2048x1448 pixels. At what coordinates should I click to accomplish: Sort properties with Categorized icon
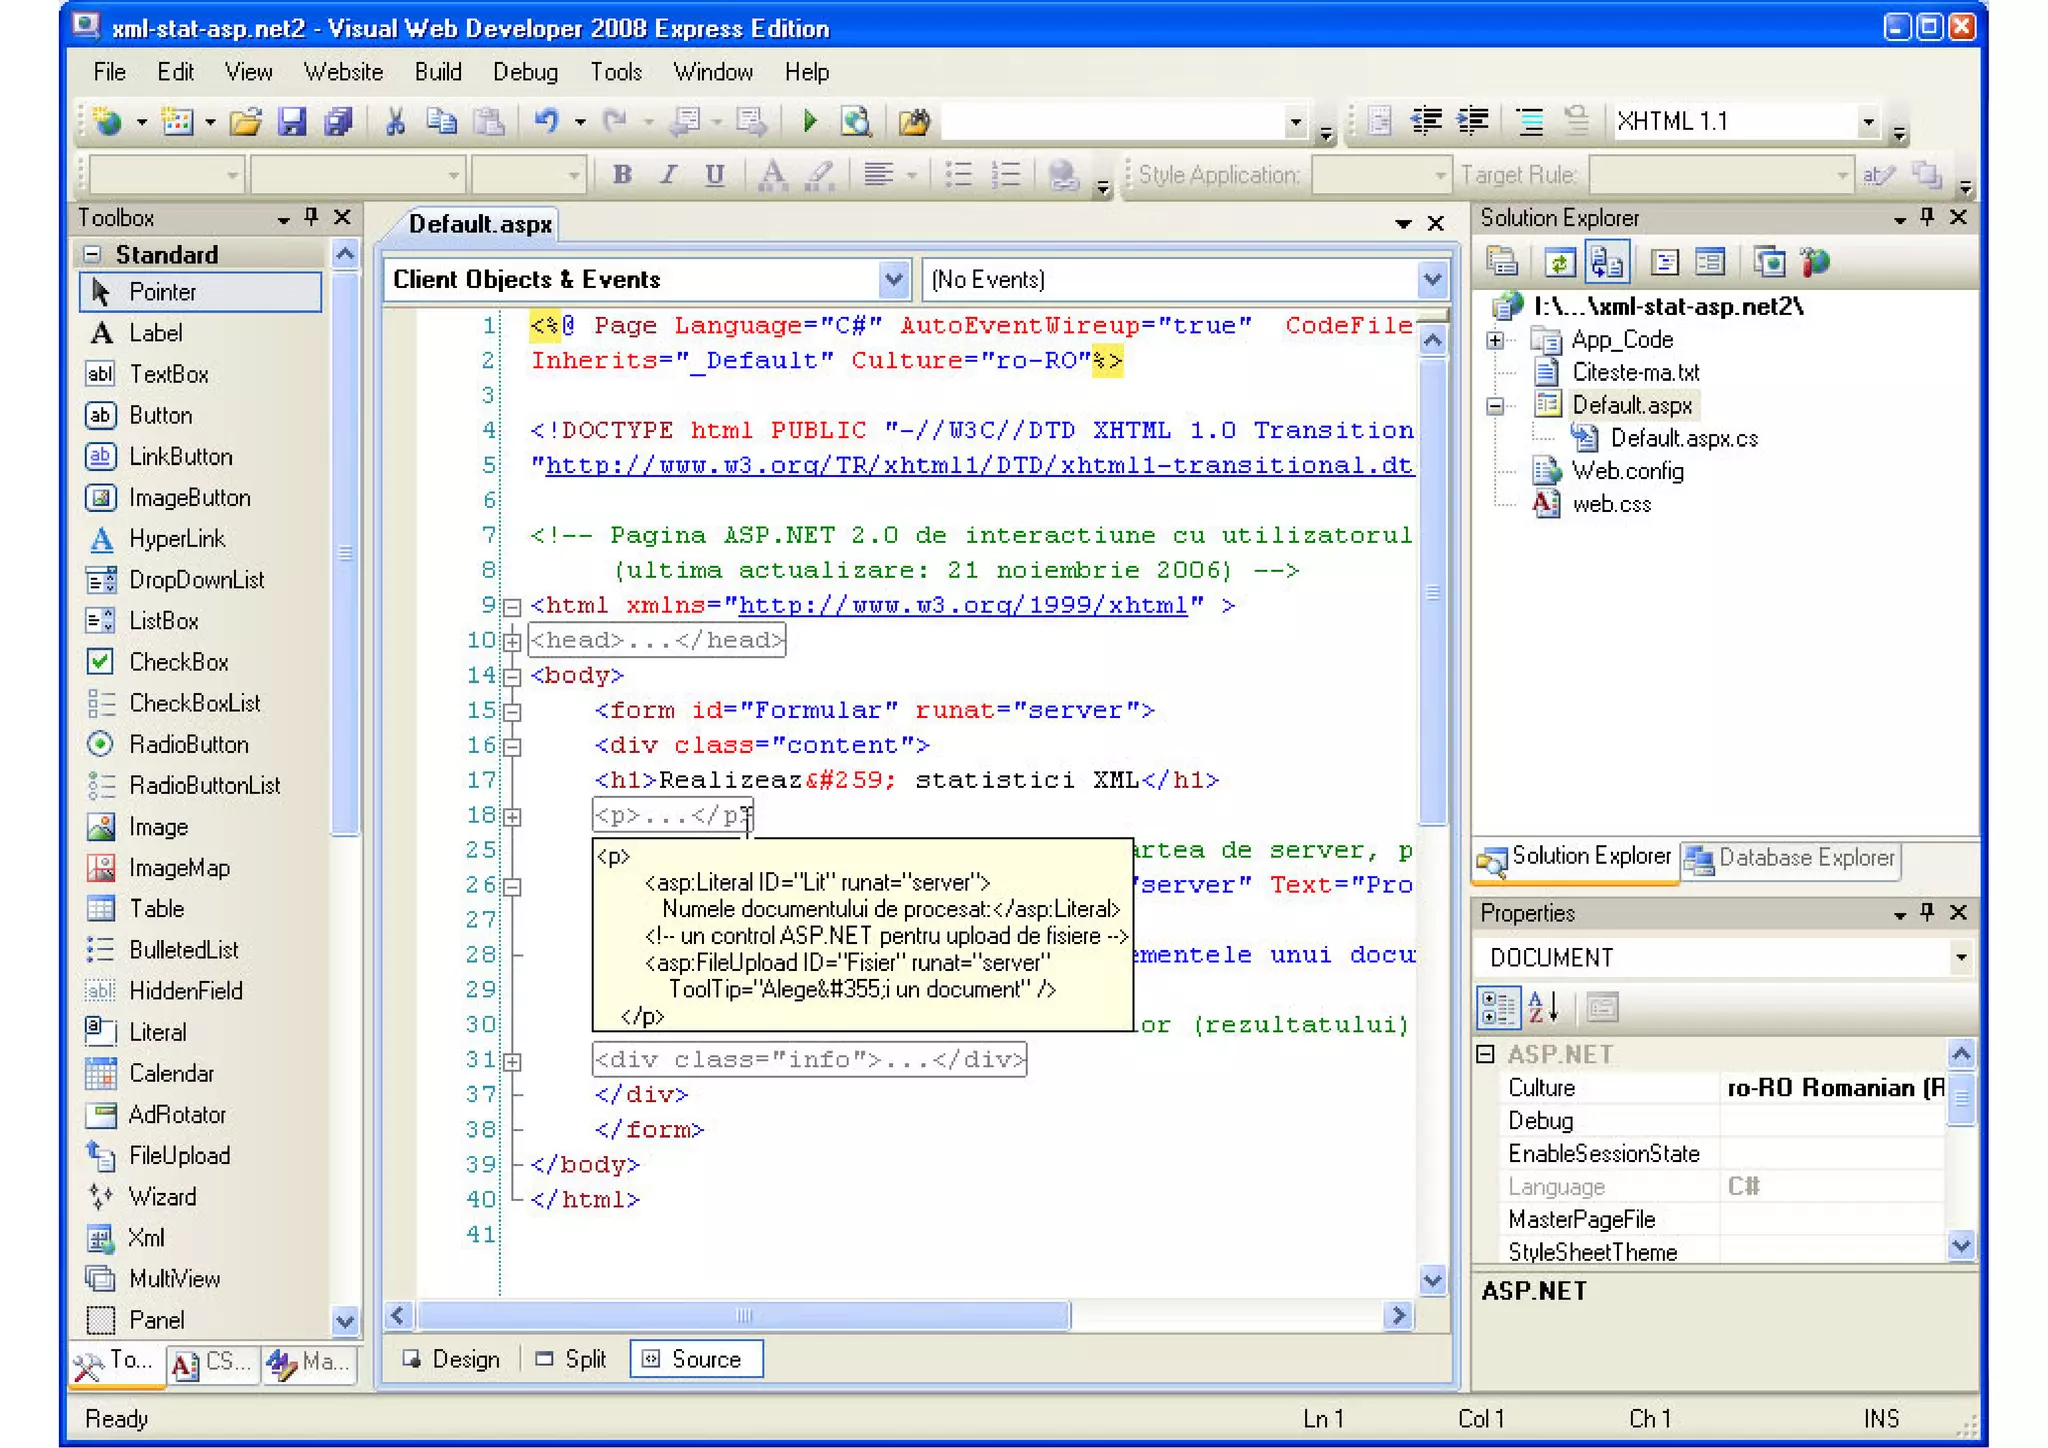(1498, 1007)
